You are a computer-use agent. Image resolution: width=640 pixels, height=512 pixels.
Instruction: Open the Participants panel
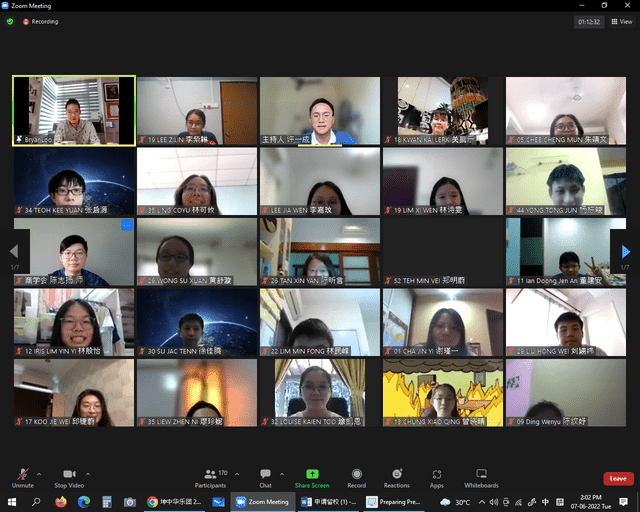210,478
